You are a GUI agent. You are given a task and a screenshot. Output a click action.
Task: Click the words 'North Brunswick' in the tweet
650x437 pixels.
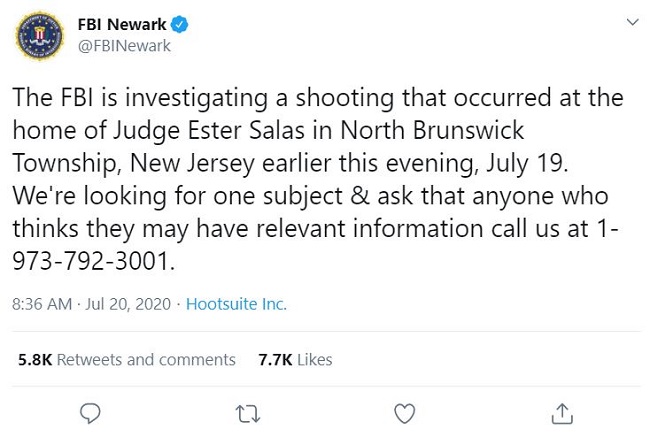pyautogui.click(x=432, y=130)
